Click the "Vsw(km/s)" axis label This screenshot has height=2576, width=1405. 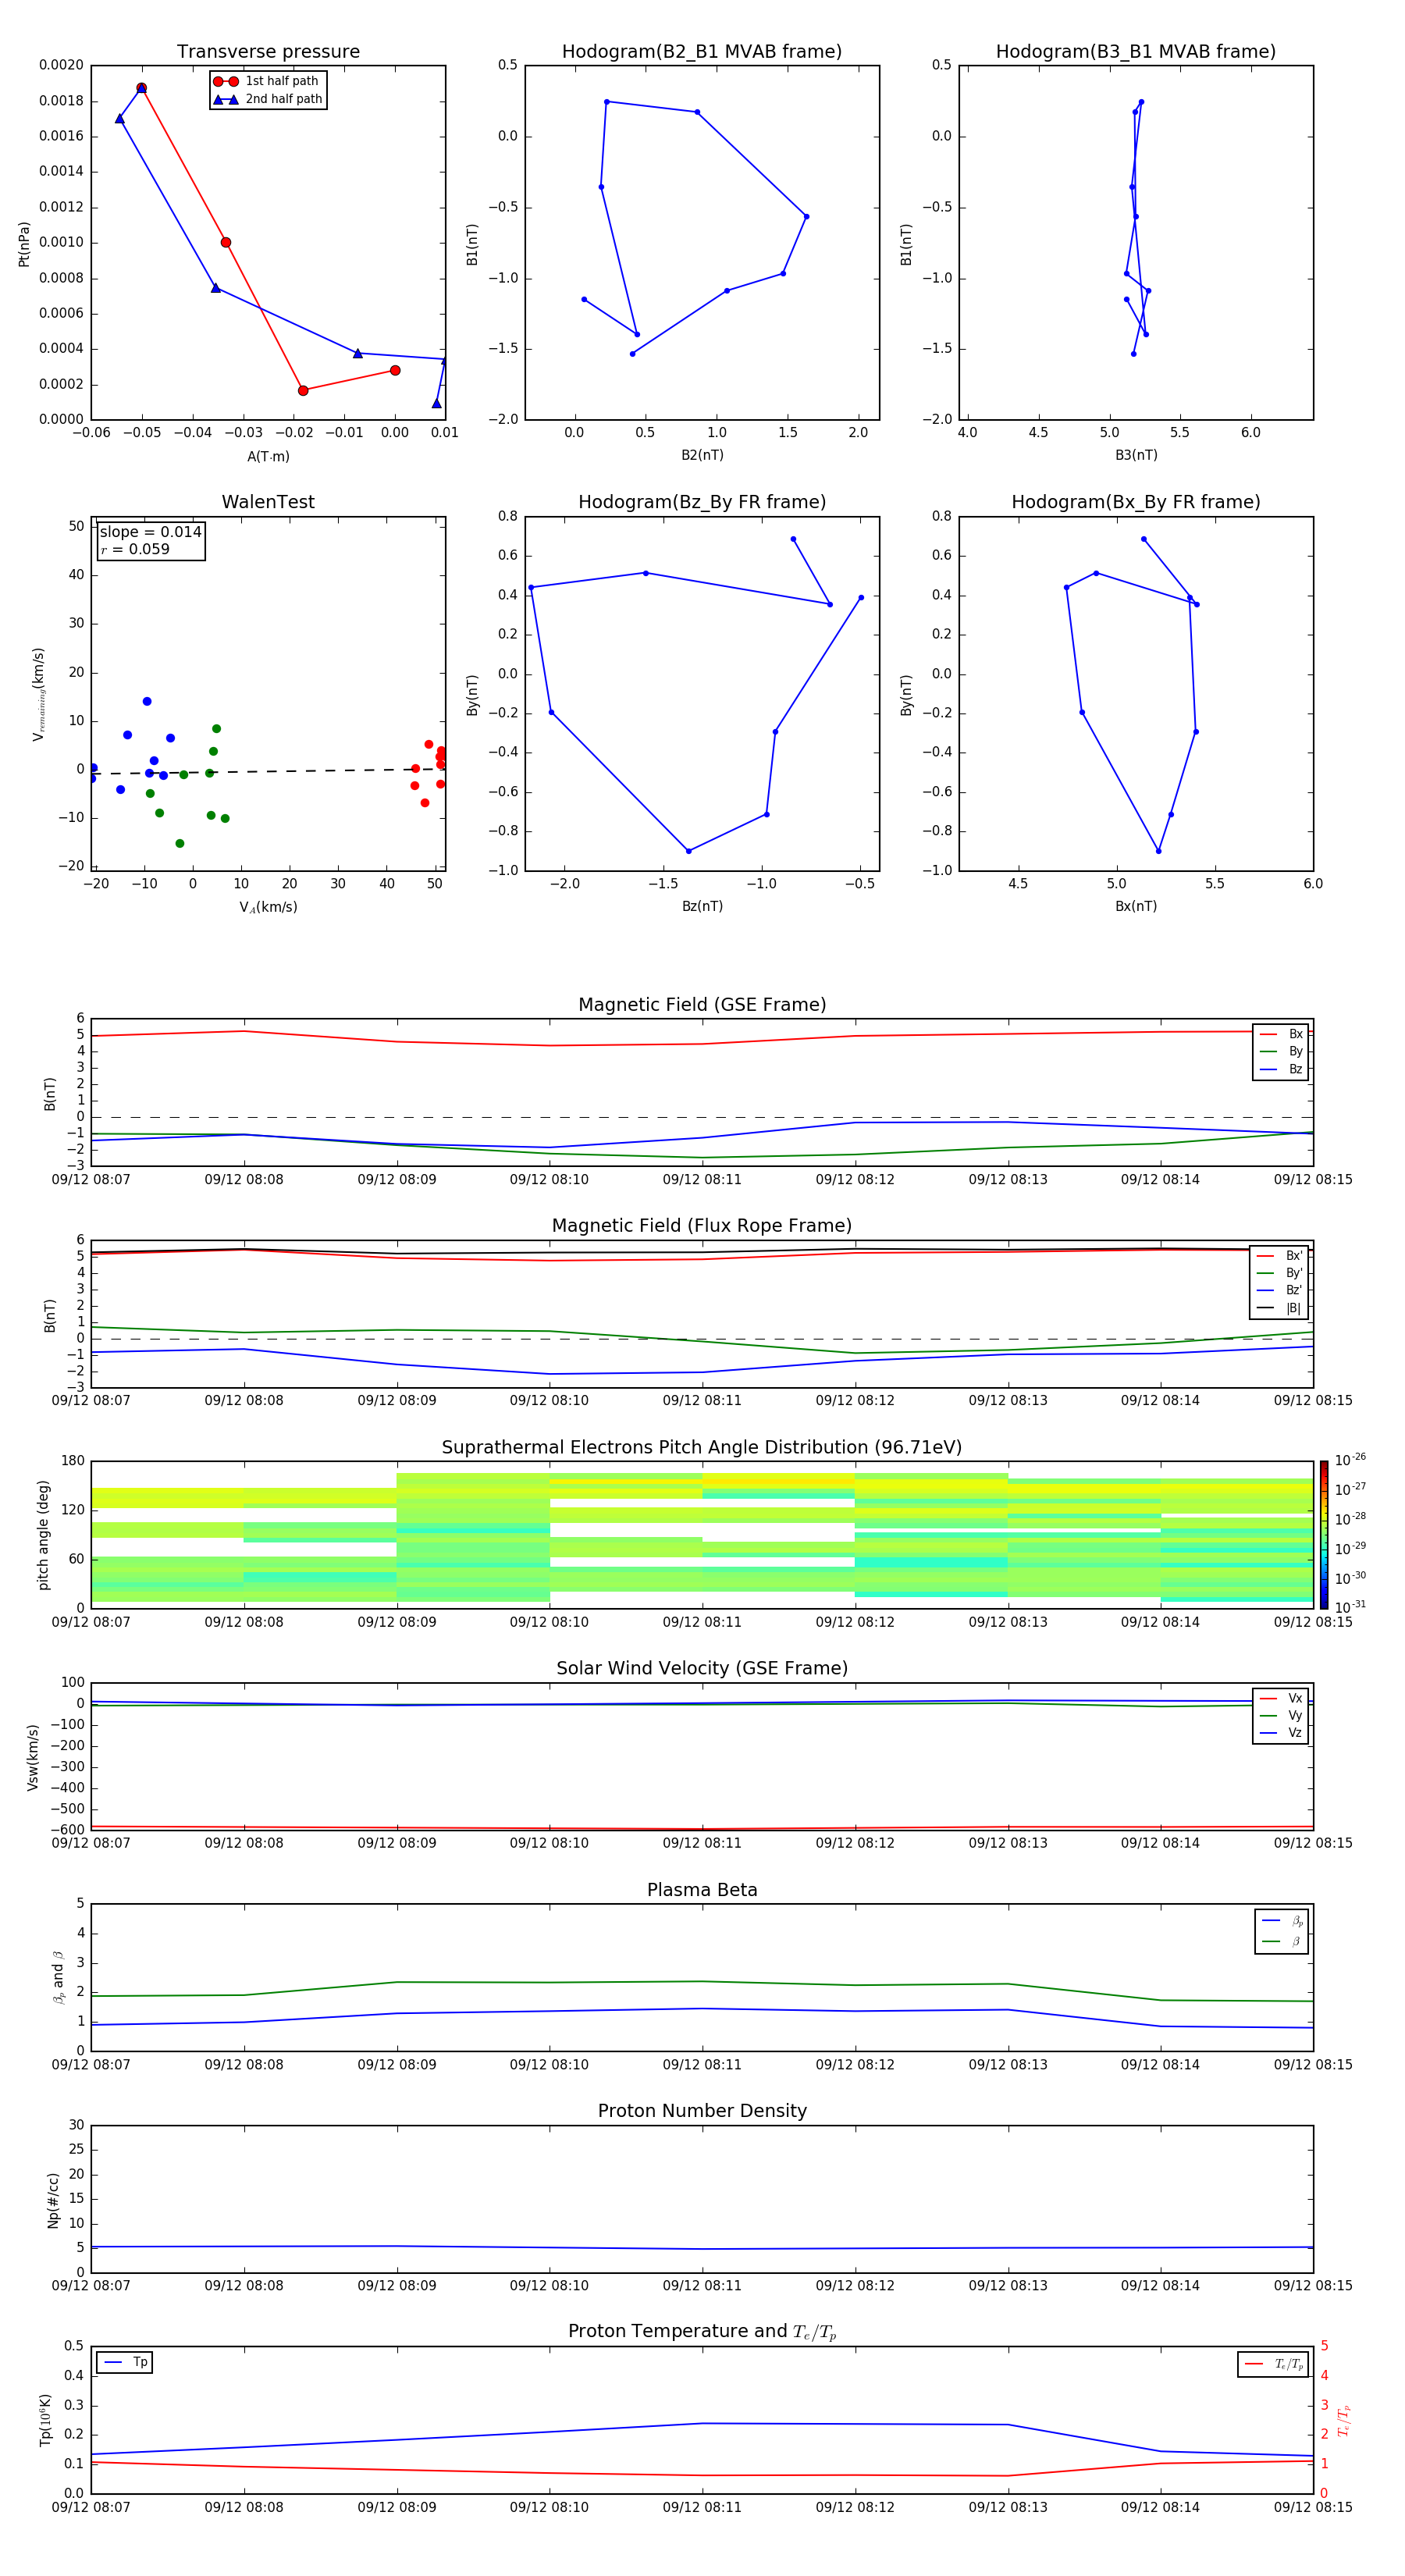point(32,1757)
